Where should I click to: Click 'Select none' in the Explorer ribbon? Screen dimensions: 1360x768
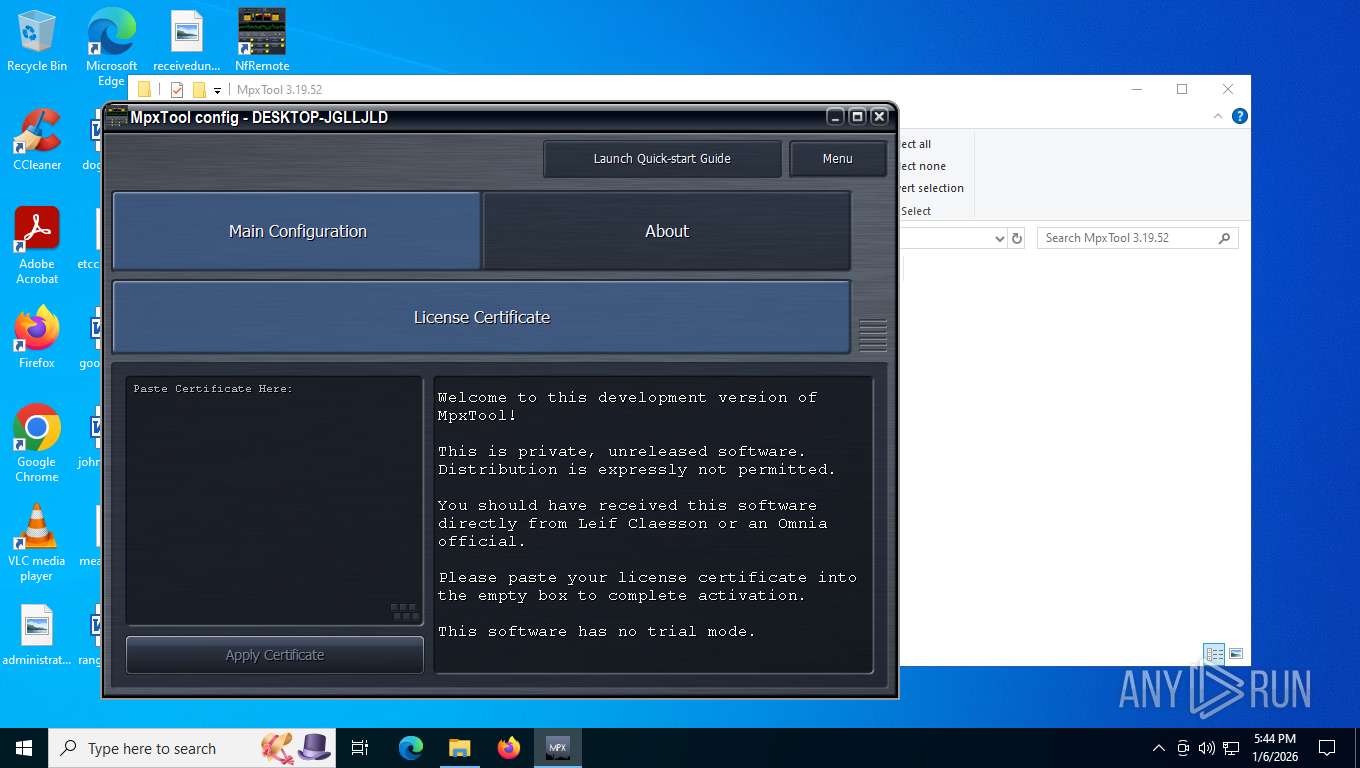(922, 166)
